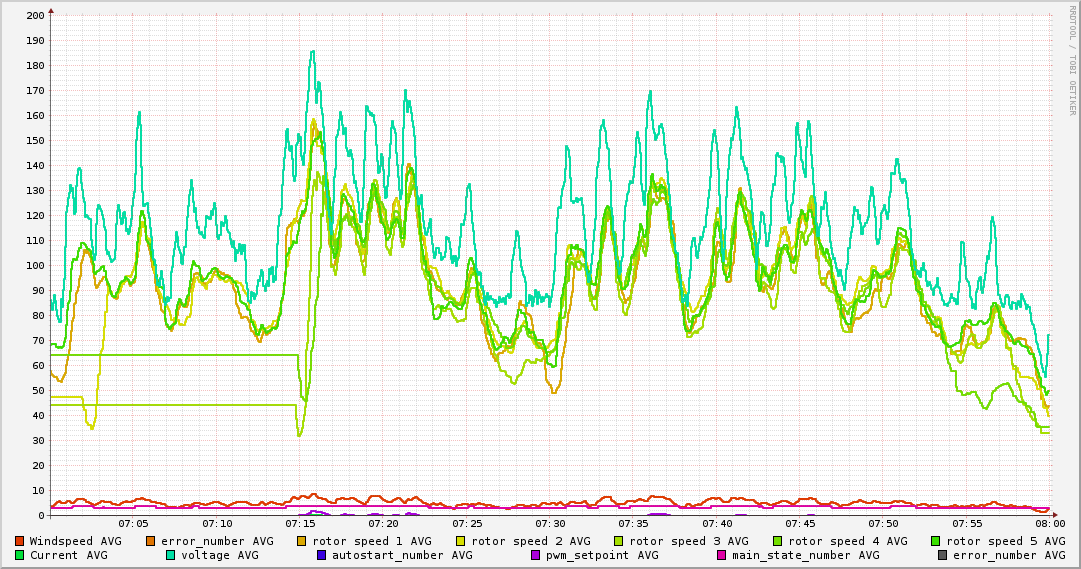Click the red Windspeed AVG legend swatch
Image resolution: width=1081 pixels, height=569 pixels.
[x=19, y=541]
